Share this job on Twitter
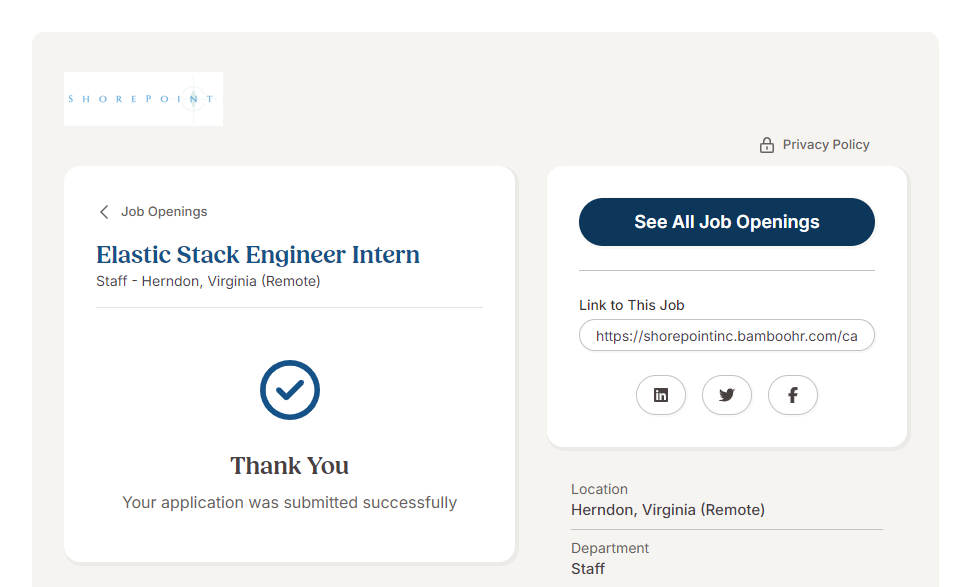 tap(727, 395)
